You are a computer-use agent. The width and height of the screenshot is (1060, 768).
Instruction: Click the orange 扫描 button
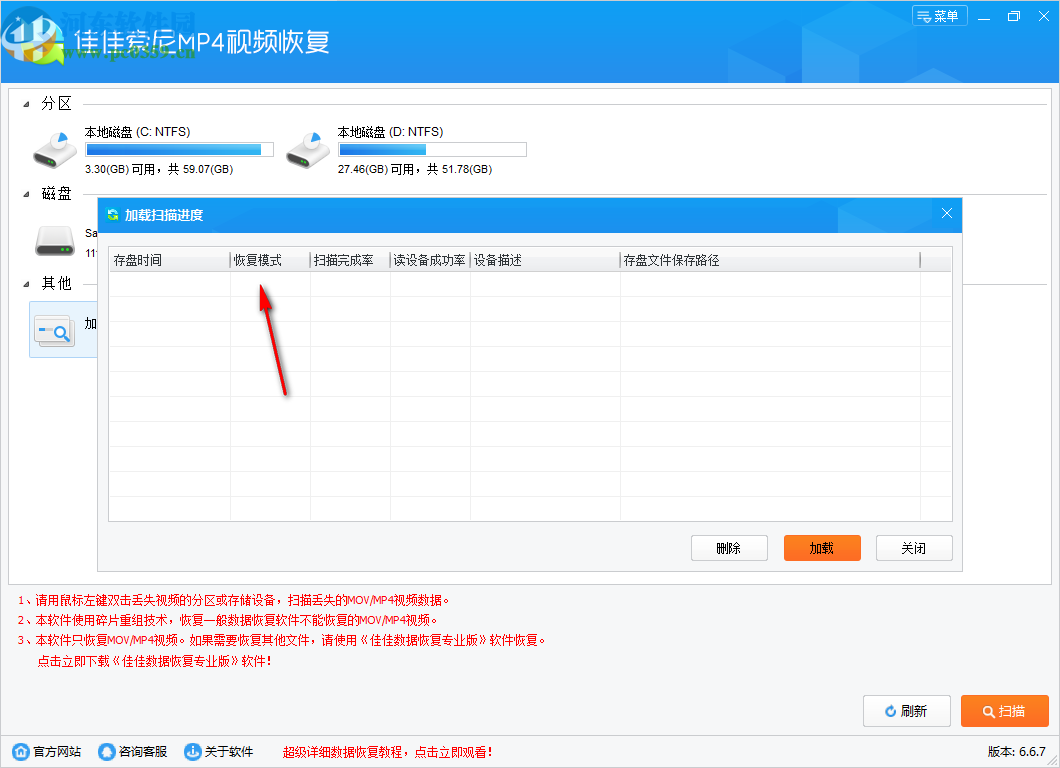1005,711
